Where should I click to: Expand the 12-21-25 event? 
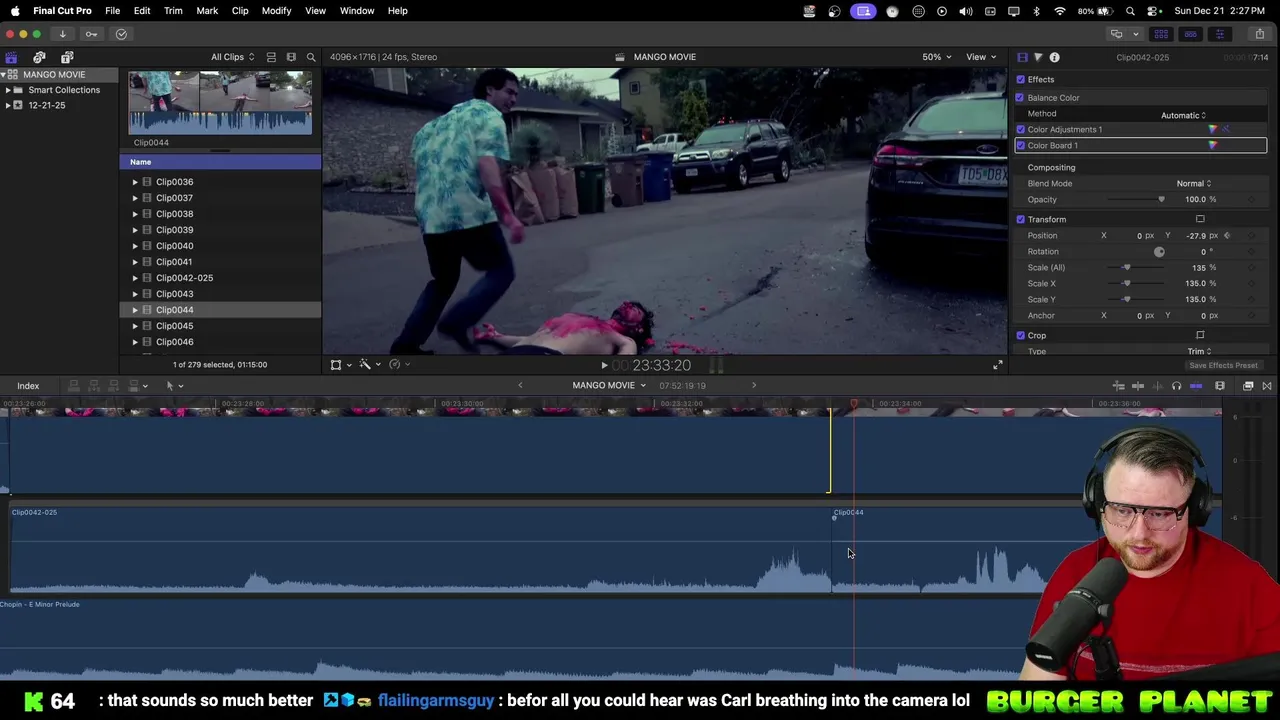8,106
